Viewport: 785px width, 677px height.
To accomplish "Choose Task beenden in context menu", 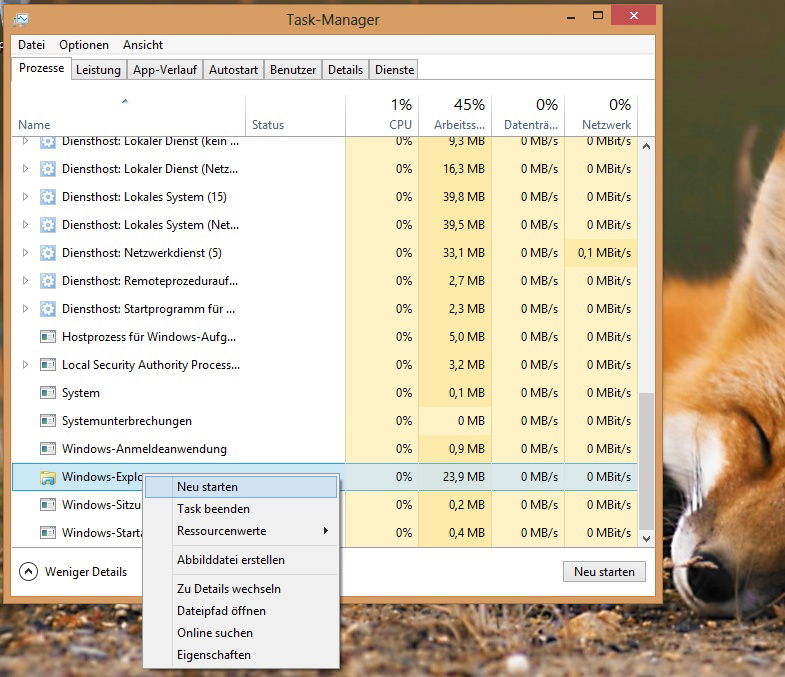I will pos(241,509).
